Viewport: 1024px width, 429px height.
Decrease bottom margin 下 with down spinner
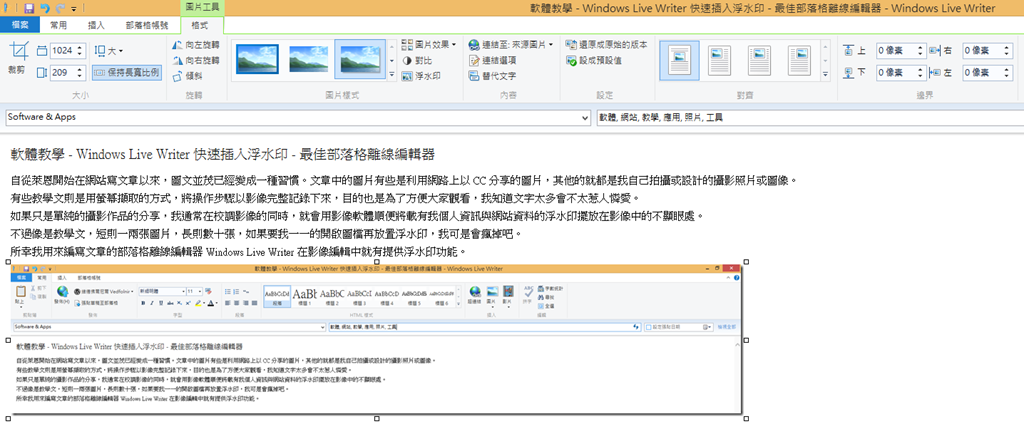coord(921,76)
